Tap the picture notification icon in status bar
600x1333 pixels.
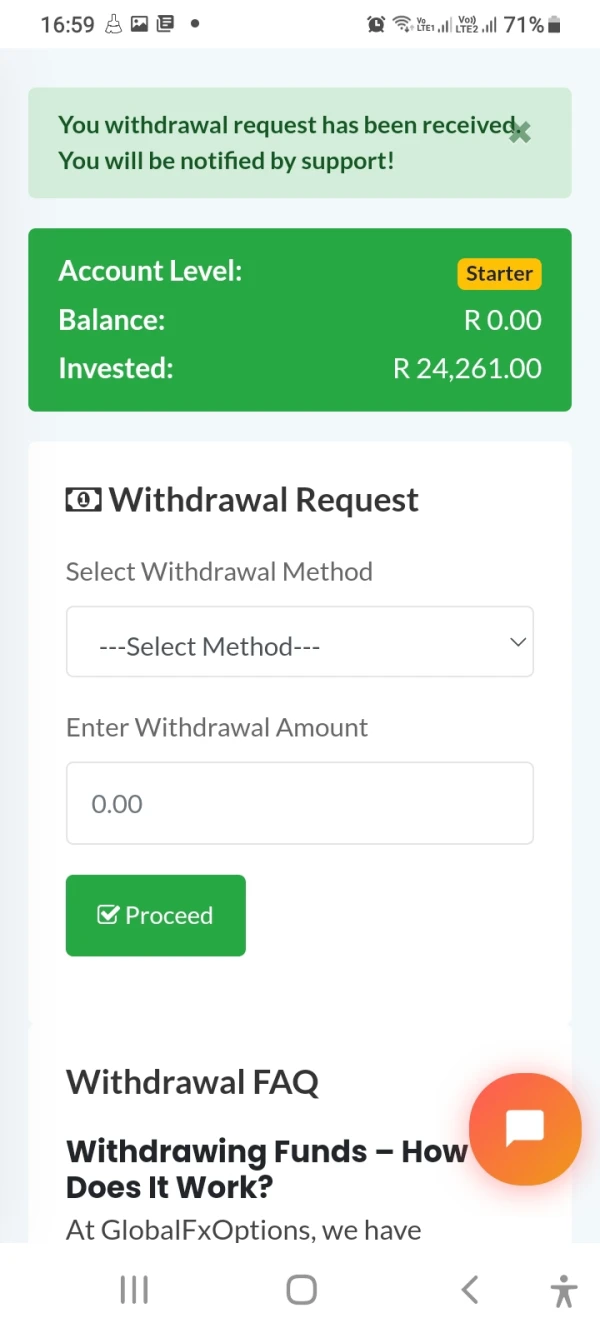coord(140,24)
